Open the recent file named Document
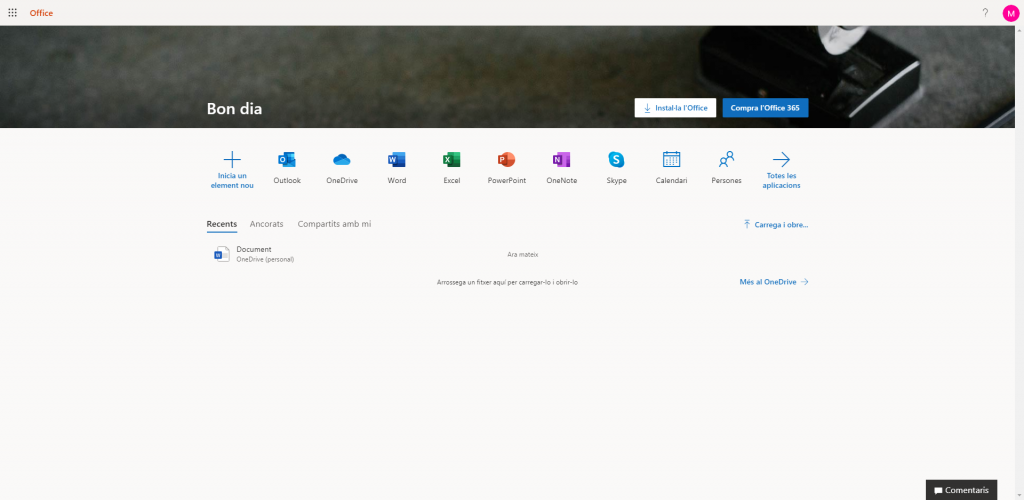 coord(254,250)
